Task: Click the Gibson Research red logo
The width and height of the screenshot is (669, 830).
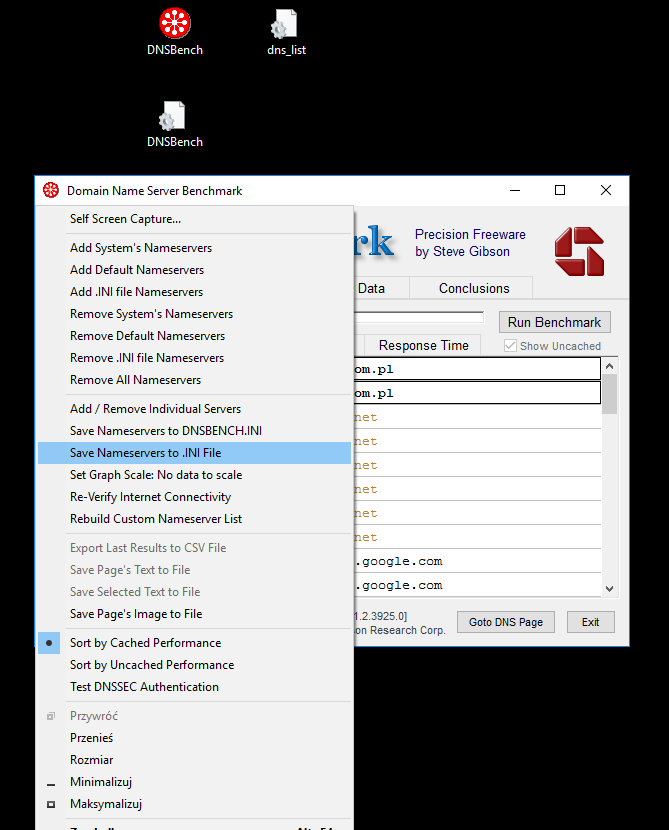Action: pos(580,251)
